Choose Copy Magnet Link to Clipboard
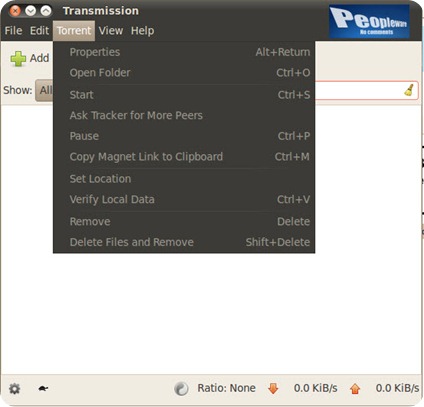Viewport: 424px width, 407px height. point(184,157)
